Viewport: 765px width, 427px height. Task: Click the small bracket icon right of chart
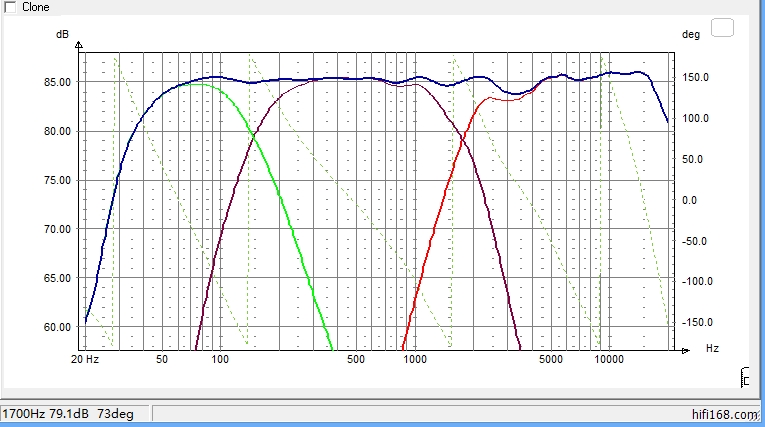point(744,378)
